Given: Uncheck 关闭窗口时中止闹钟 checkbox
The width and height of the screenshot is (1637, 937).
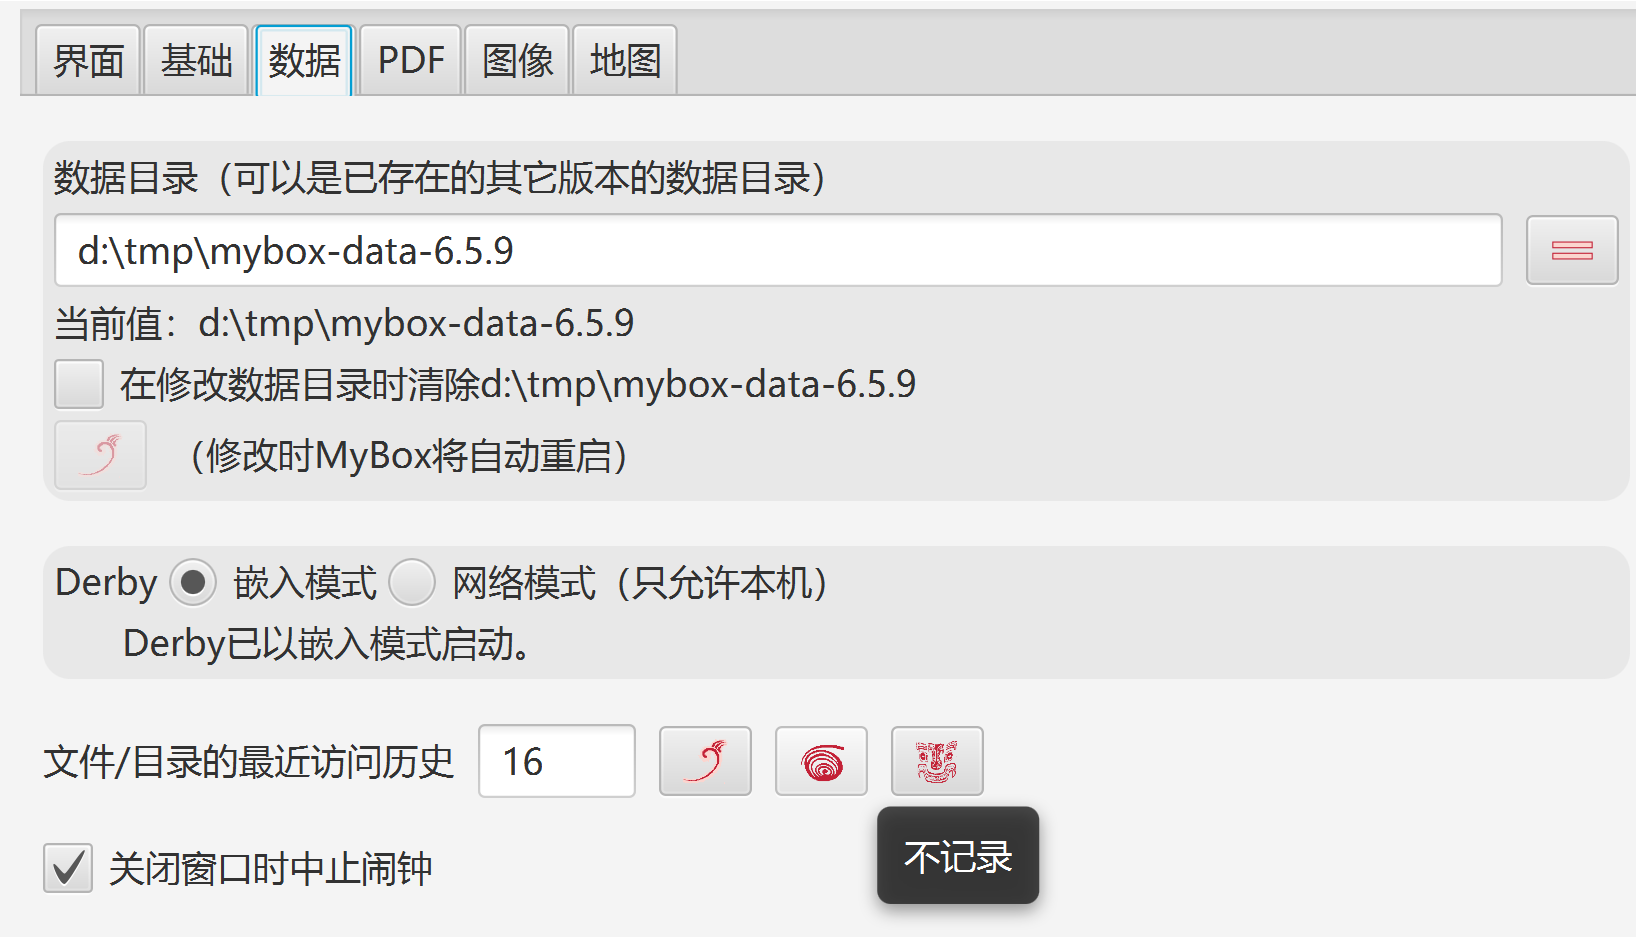Looking at the screenshot, I should coord(68,867).
